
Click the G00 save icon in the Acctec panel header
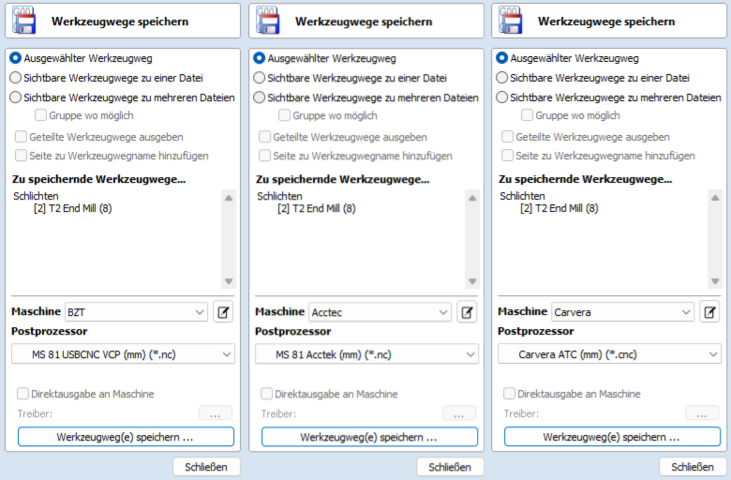pos(268,20)
